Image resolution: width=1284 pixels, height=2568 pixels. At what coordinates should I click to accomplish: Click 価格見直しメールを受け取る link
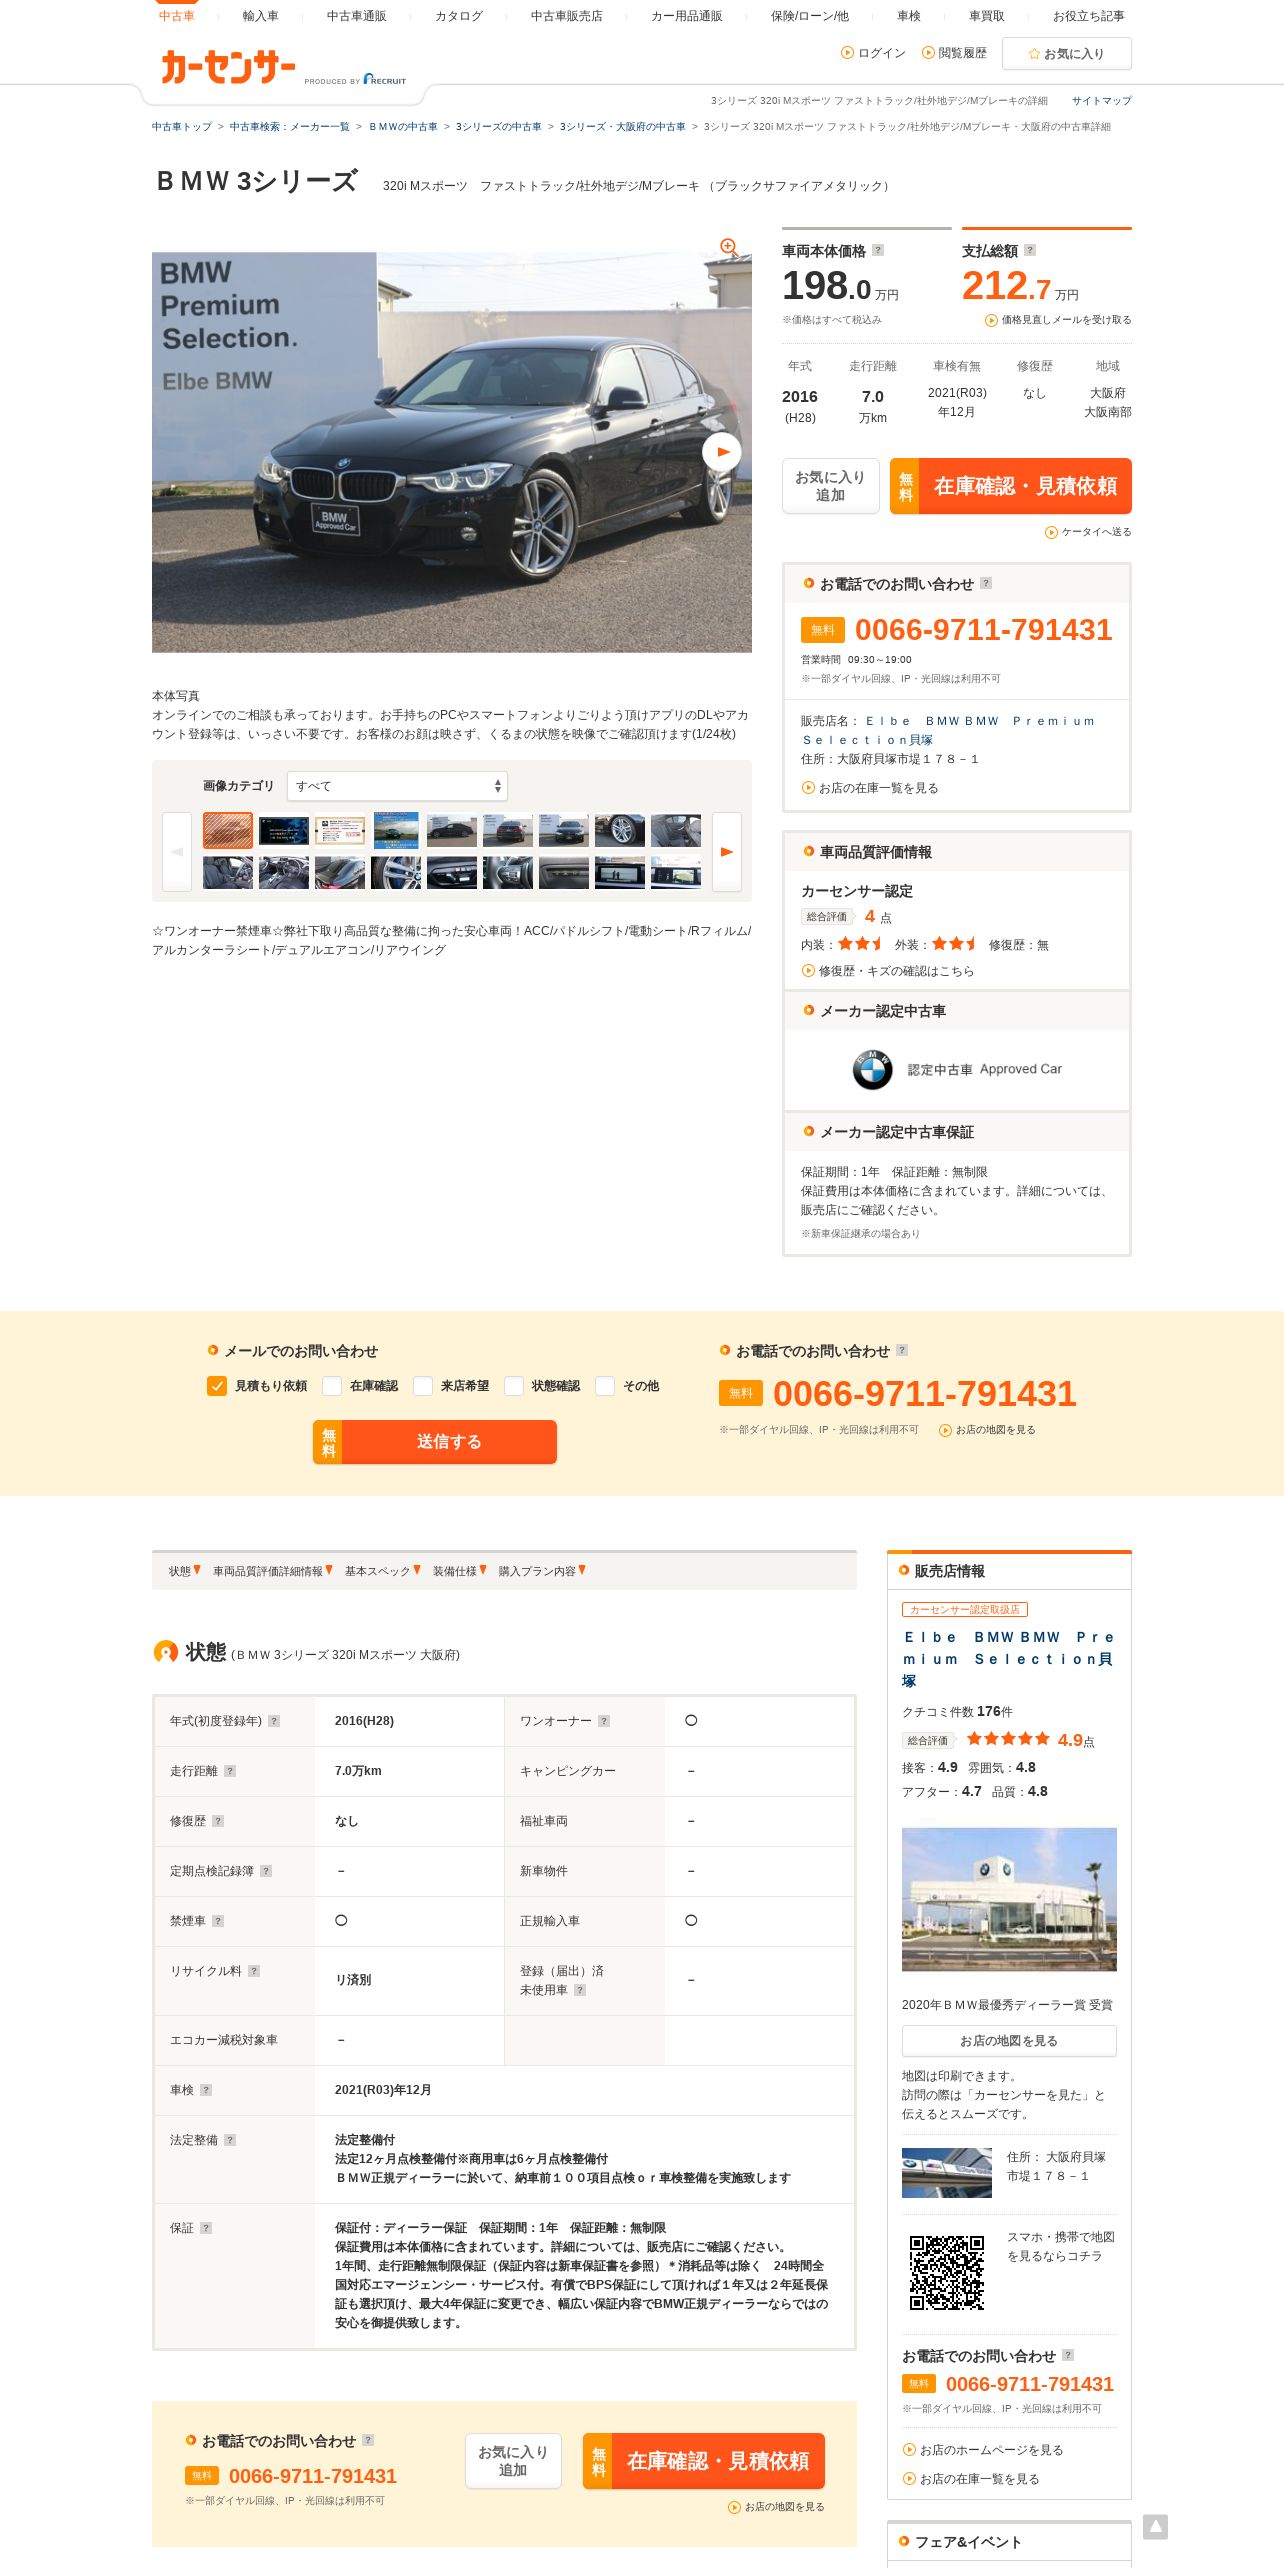pos(1059,320)
